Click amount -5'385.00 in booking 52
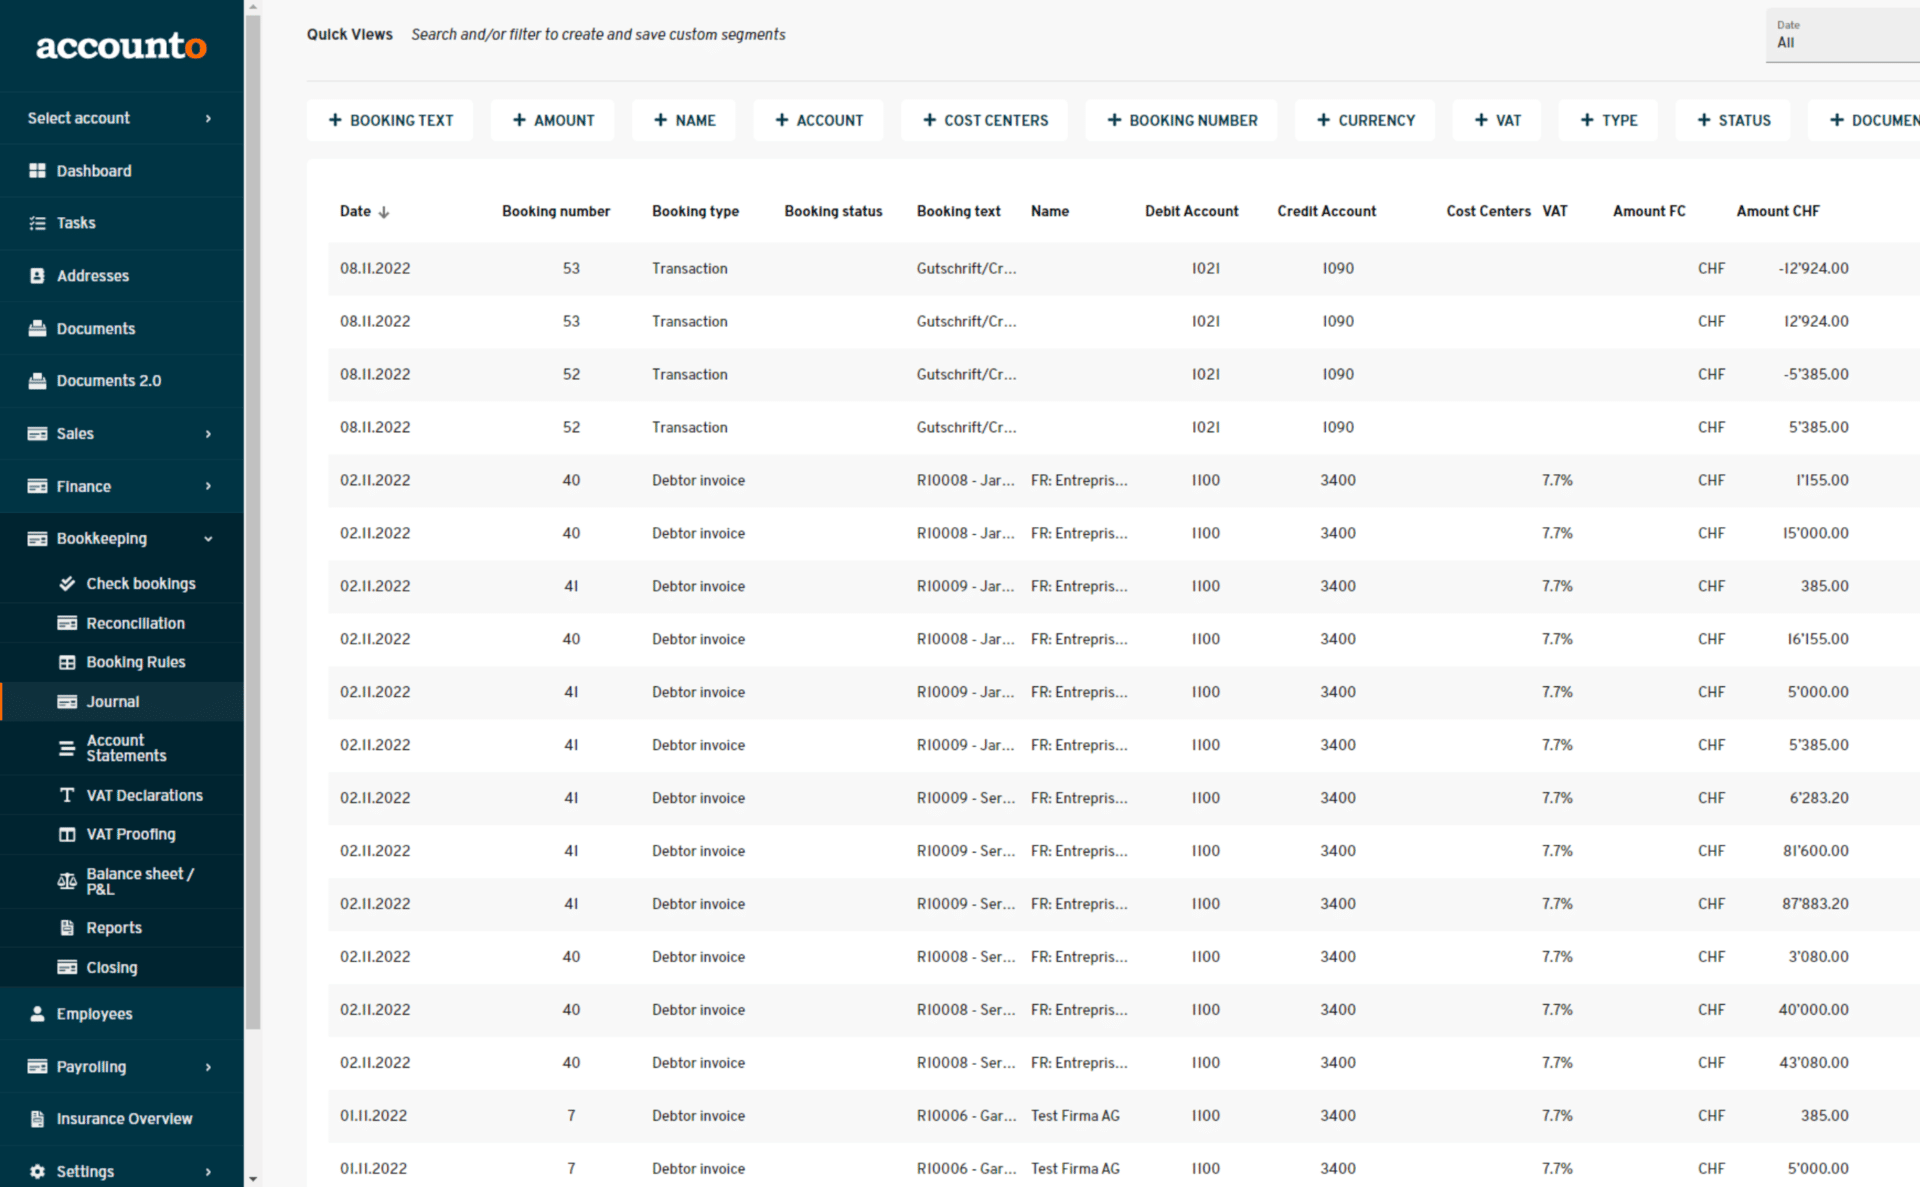The image size is (1920, 1187). click(1816, 374)
